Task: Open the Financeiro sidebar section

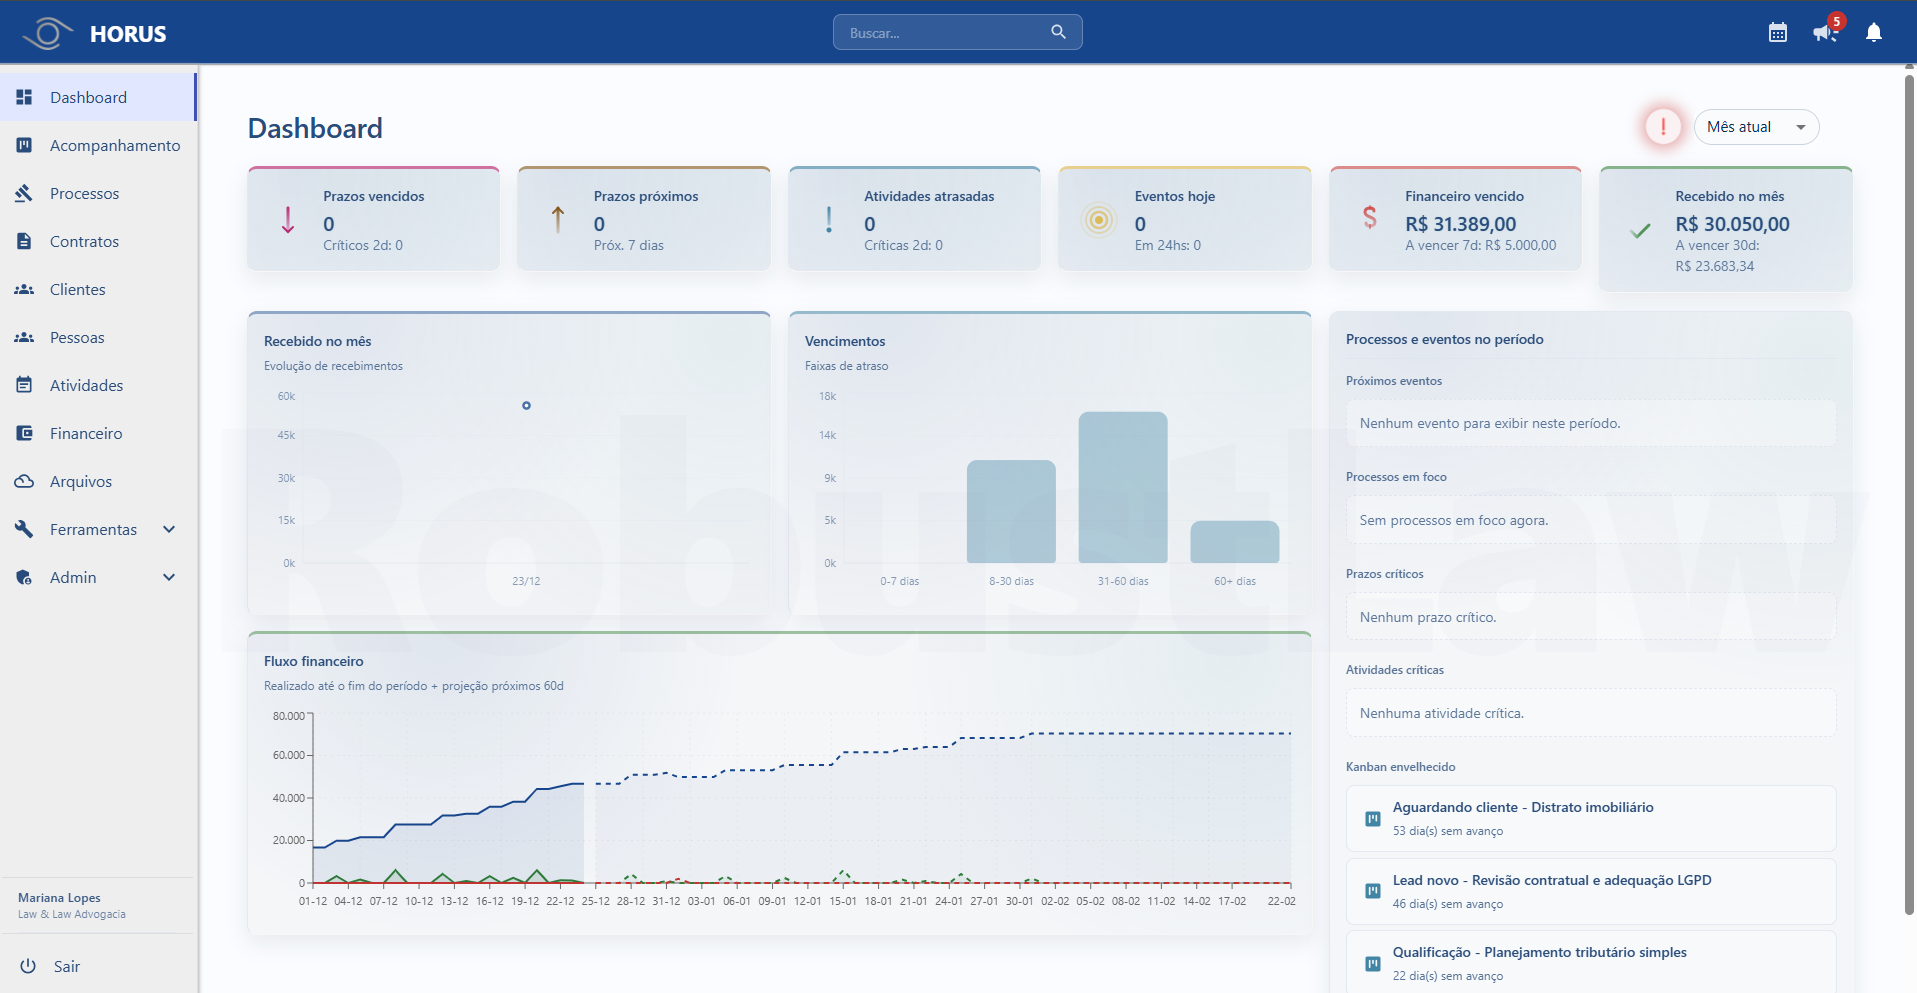Action: click(86, 433)
